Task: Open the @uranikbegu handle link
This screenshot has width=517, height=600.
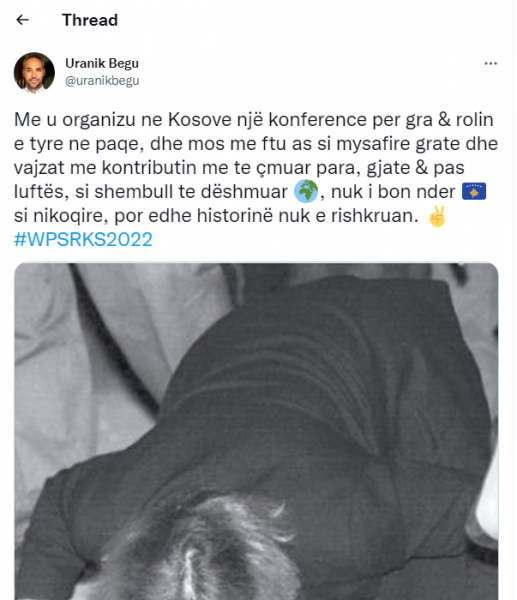Action: click(102, 81)
